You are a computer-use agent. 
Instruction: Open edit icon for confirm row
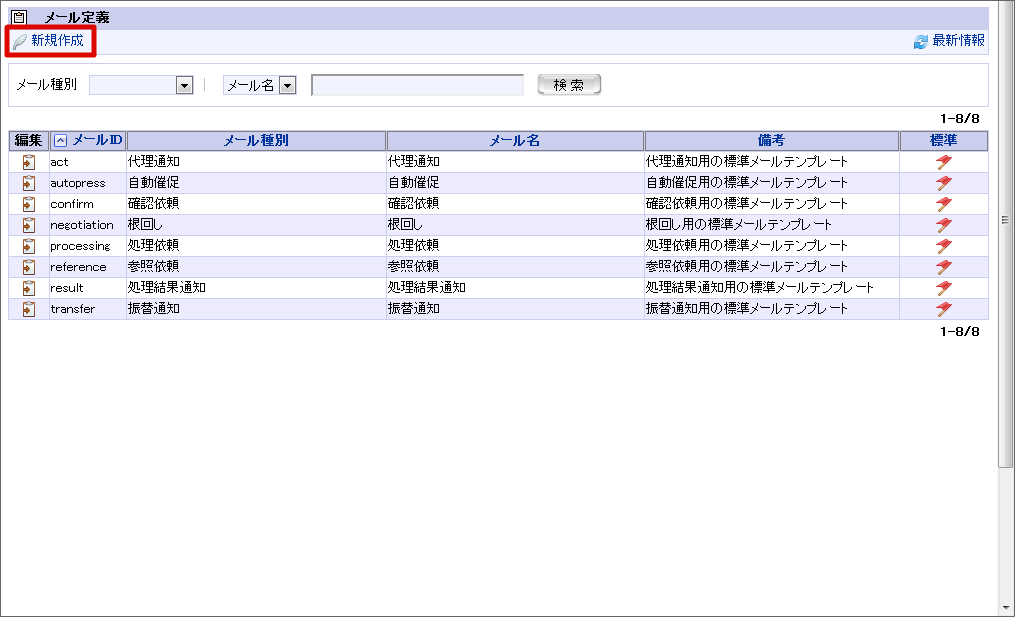click(28, 204)
